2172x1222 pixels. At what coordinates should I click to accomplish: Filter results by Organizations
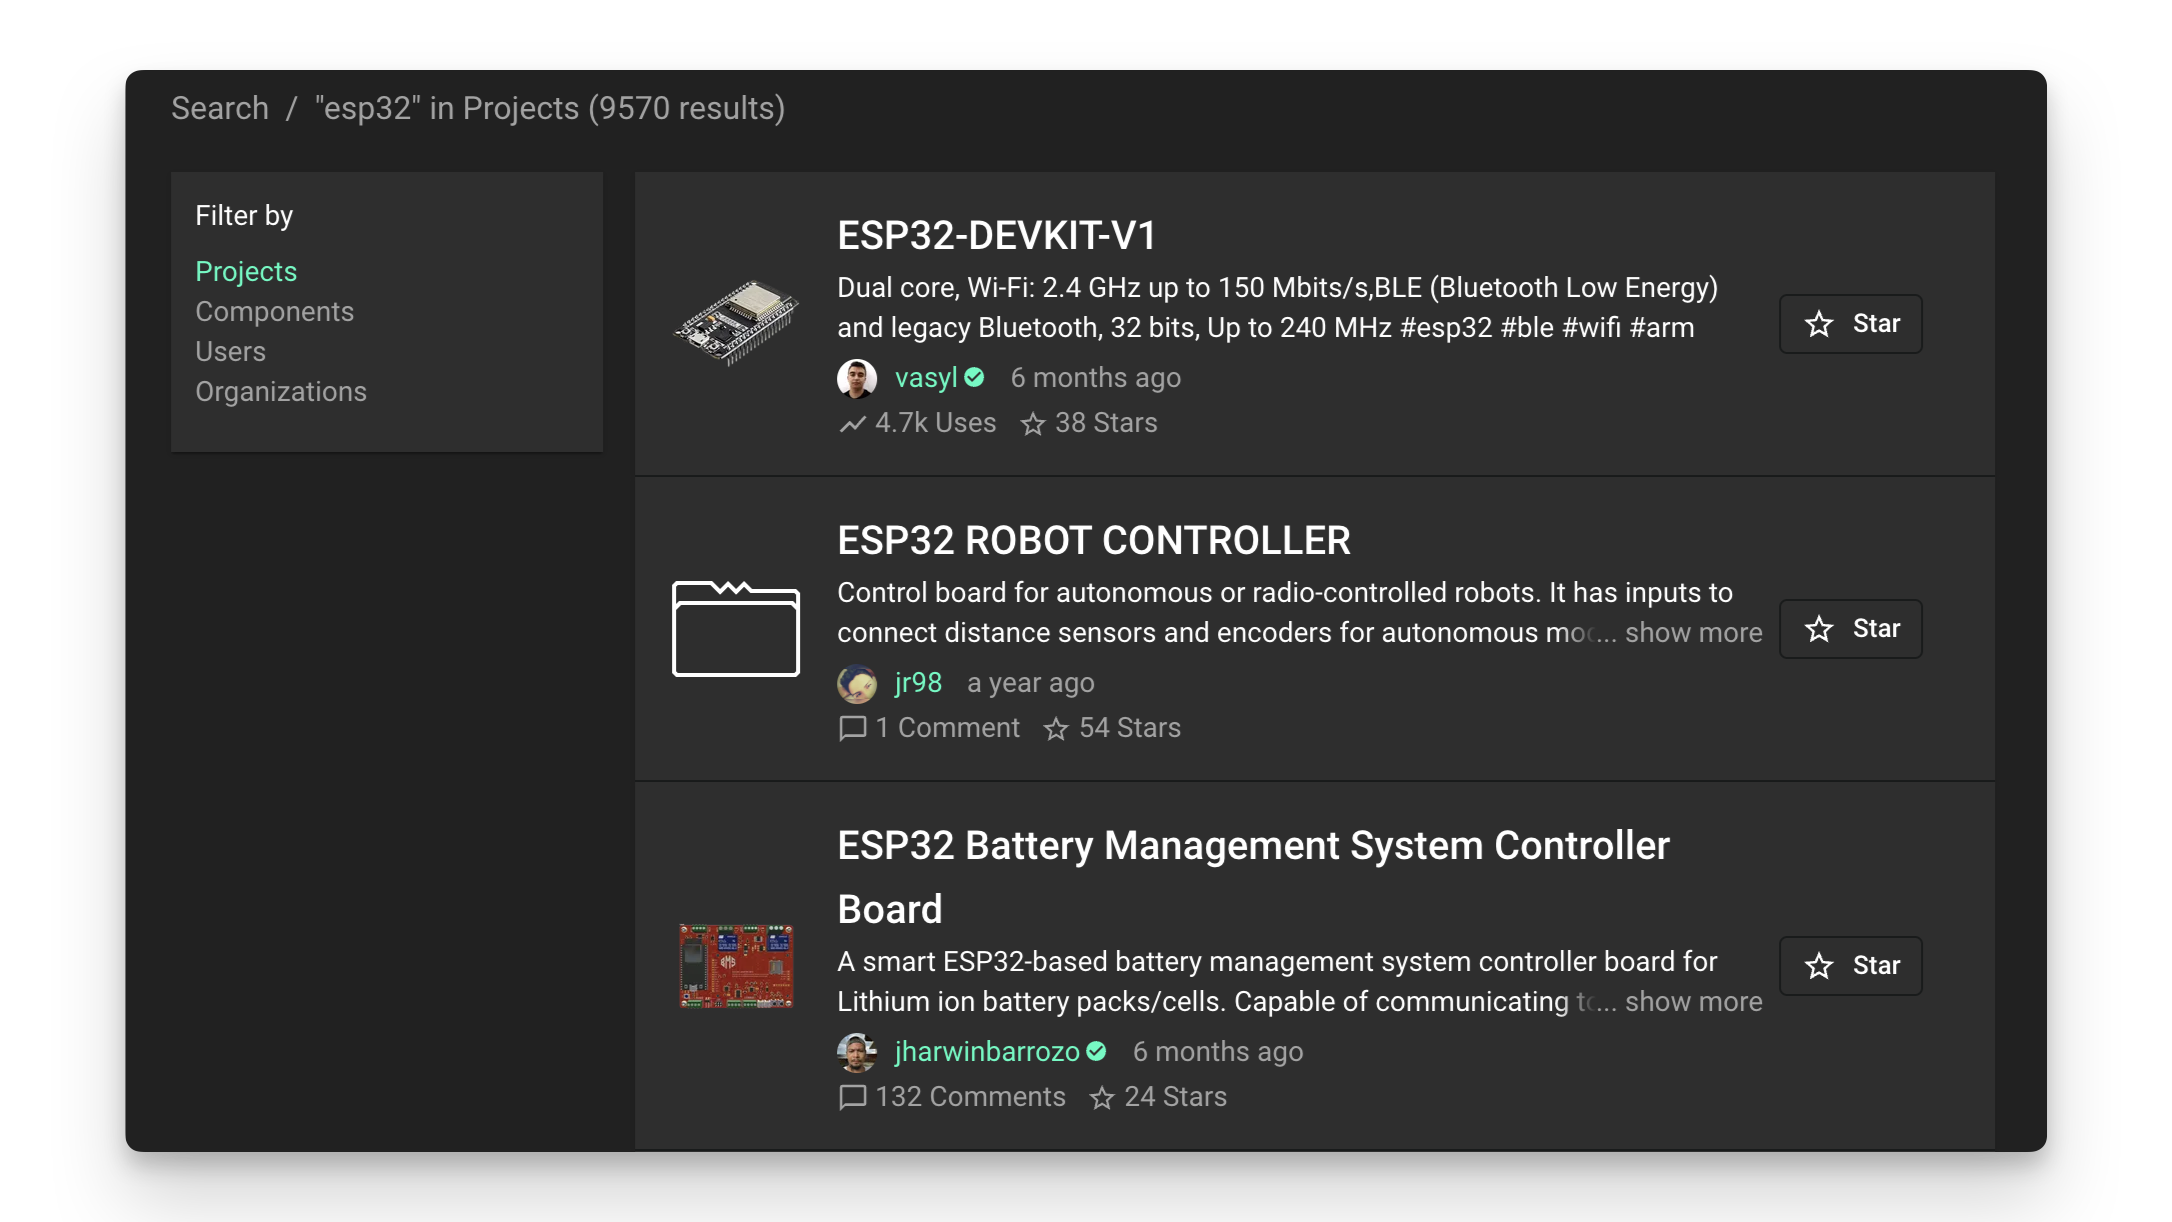[x=280, y=392]
